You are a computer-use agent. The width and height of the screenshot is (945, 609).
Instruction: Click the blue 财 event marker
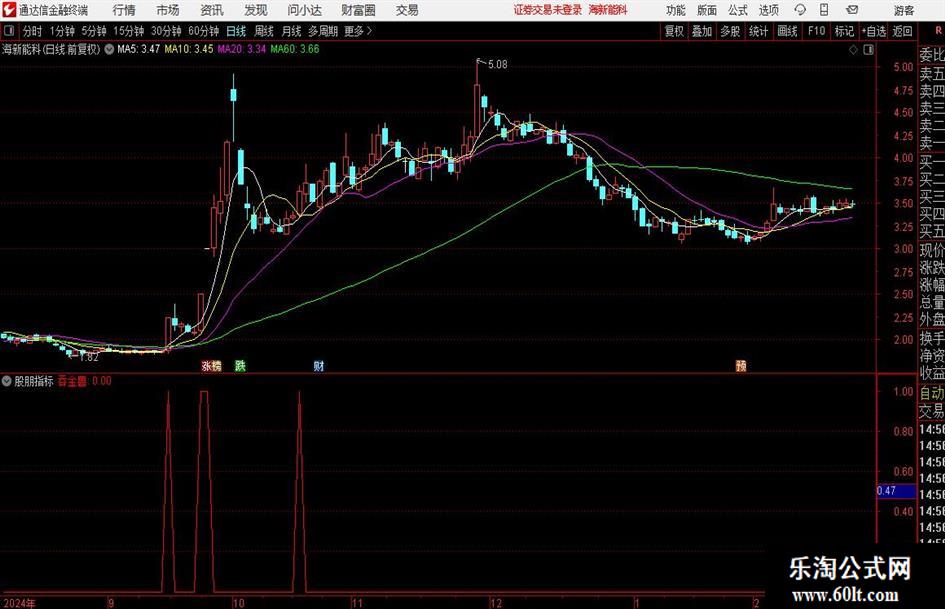tap(319, 365)
